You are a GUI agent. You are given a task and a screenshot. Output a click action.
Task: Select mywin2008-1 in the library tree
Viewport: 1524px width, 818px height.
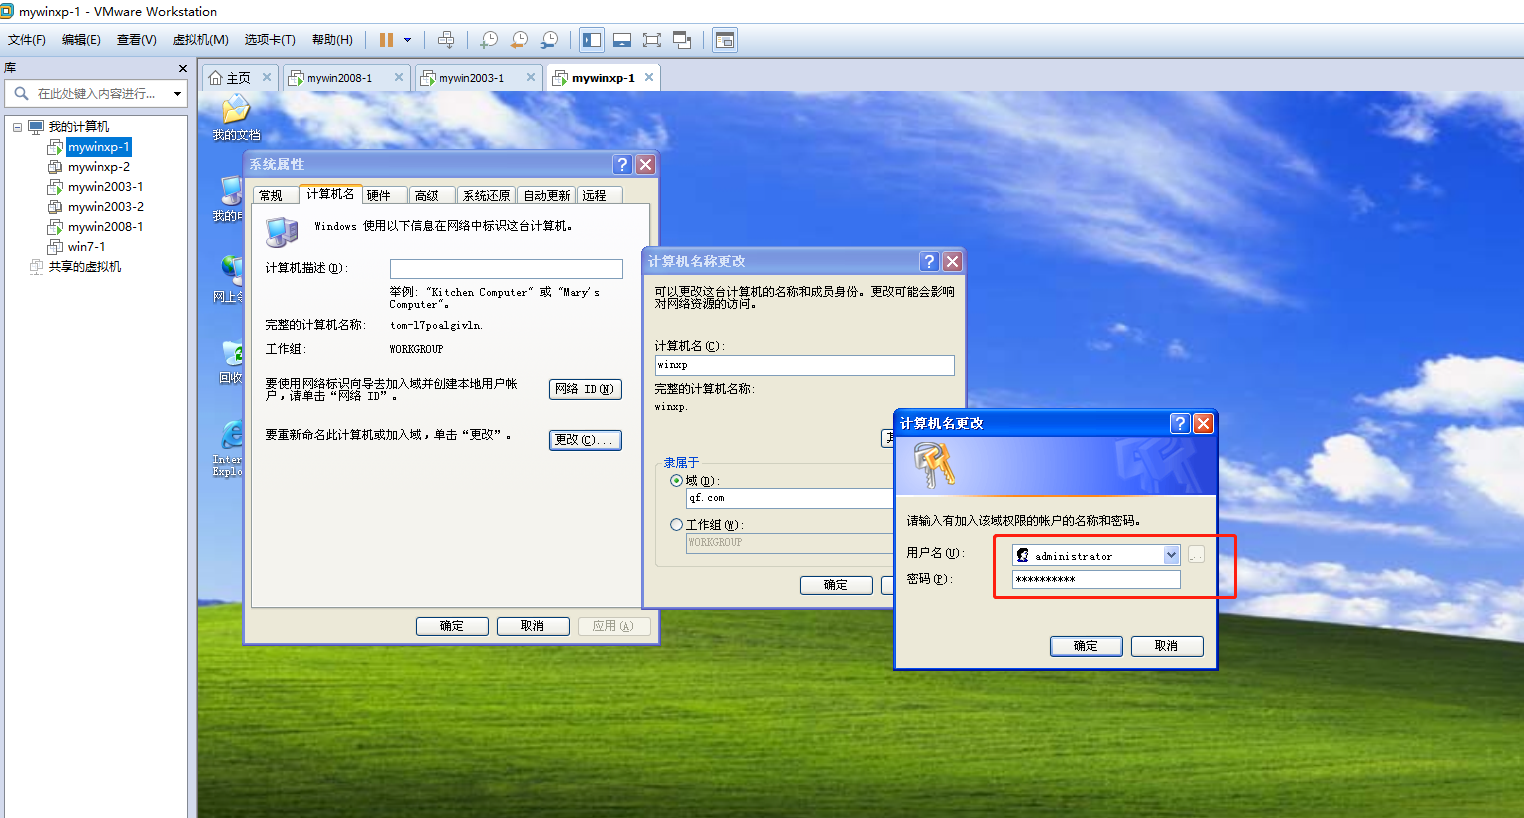105,227
